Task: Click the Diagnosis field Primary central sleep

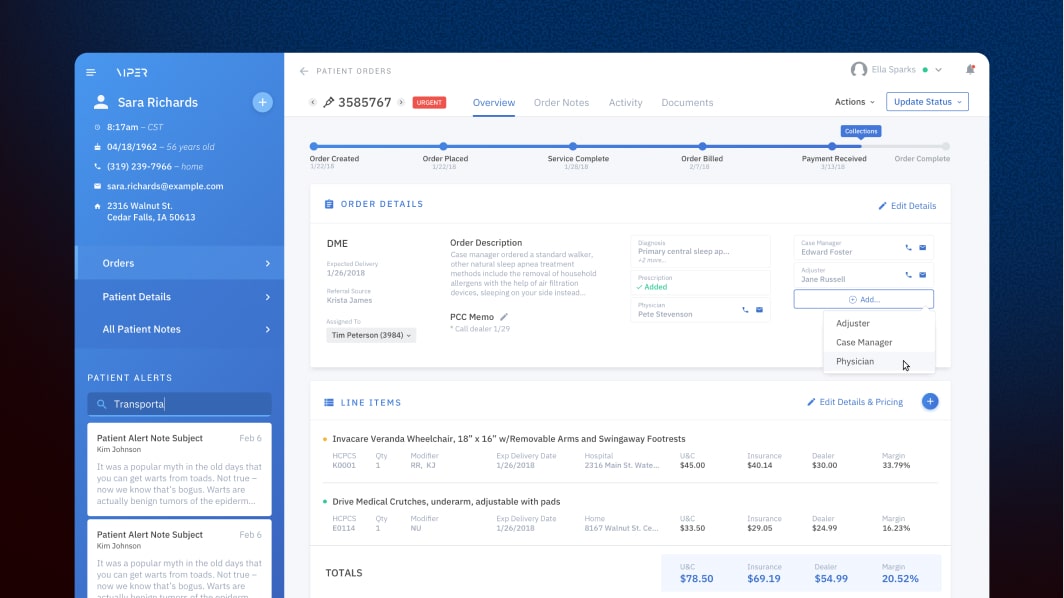Action: point(700,251)
